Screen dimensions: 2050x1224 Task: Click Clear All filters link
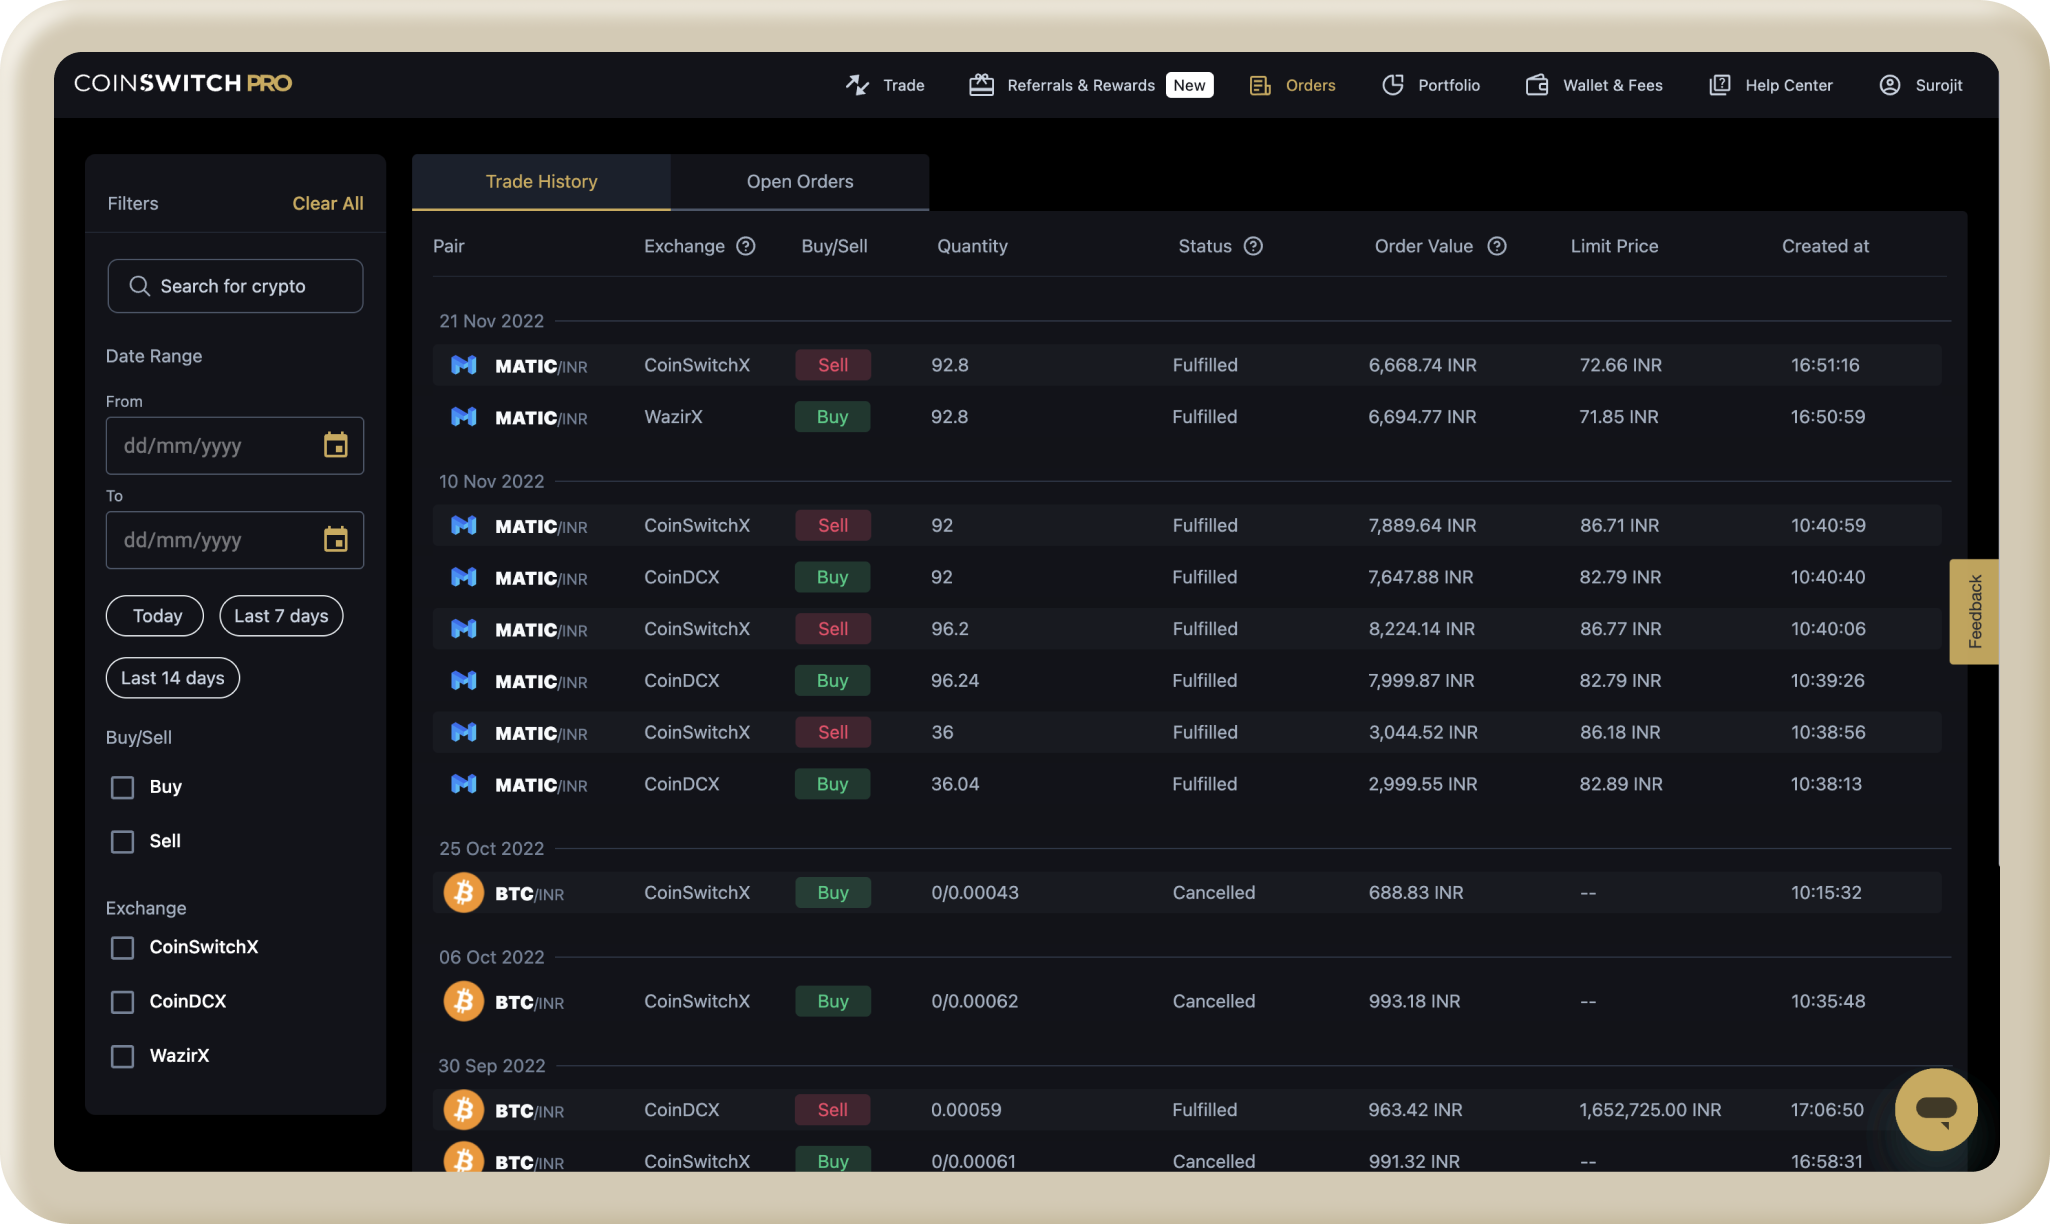click(x=328, y=203)
